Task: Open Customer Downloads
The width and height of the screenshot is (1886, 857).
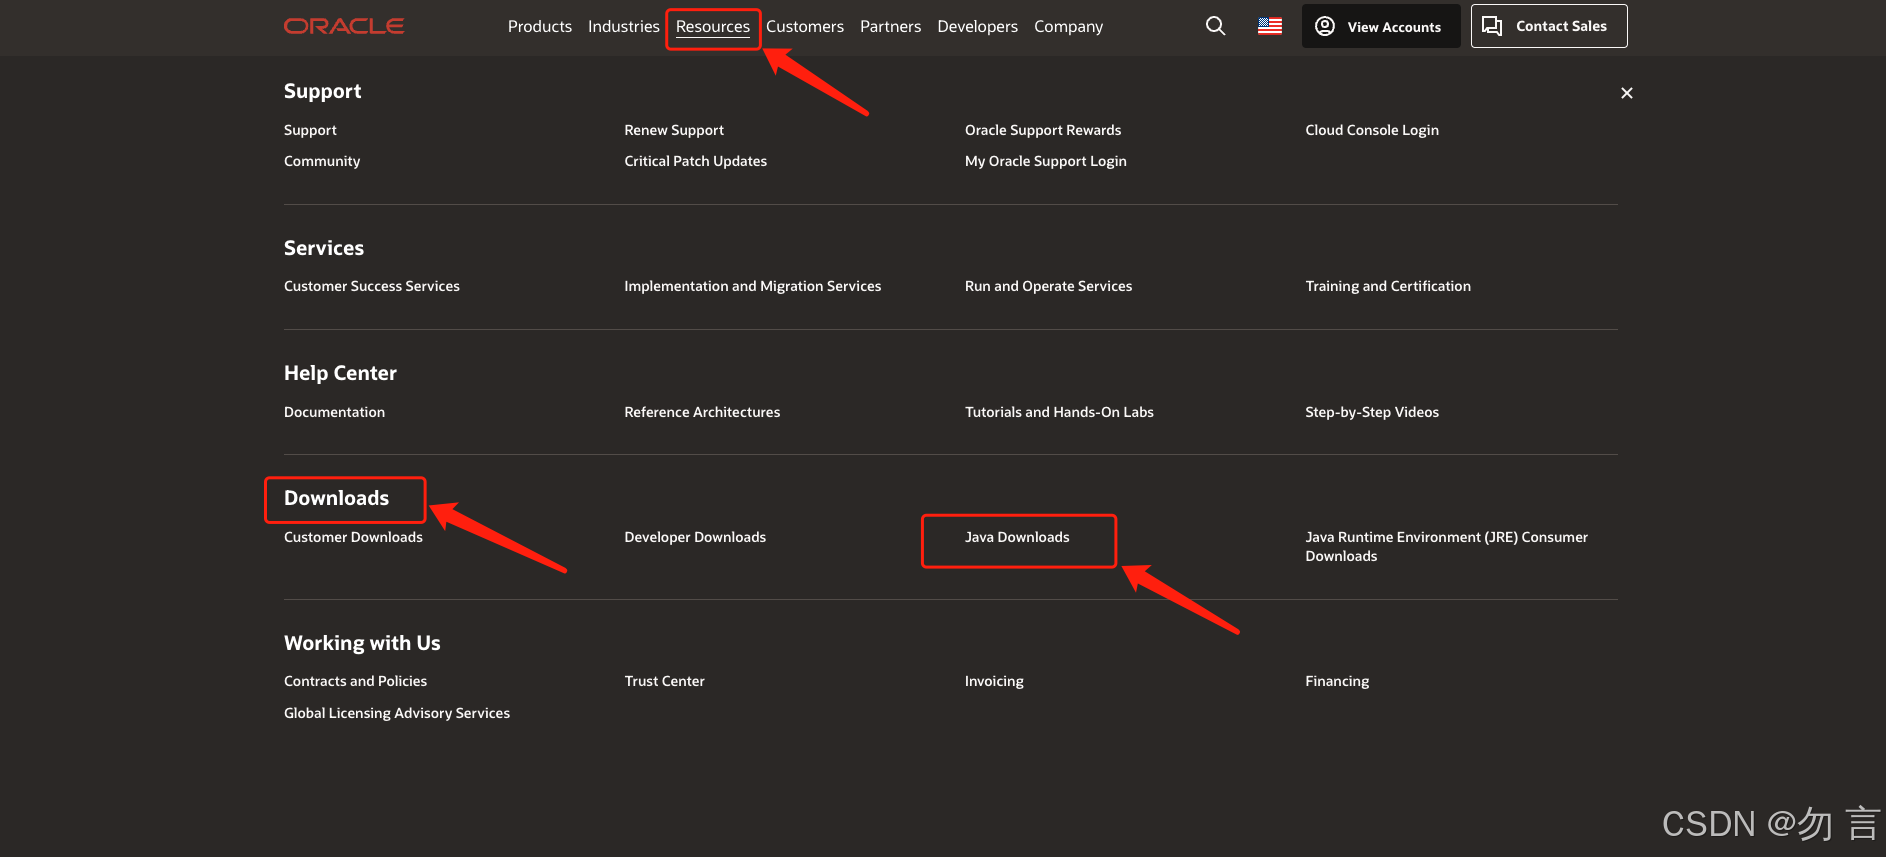Action: [353, 537]
